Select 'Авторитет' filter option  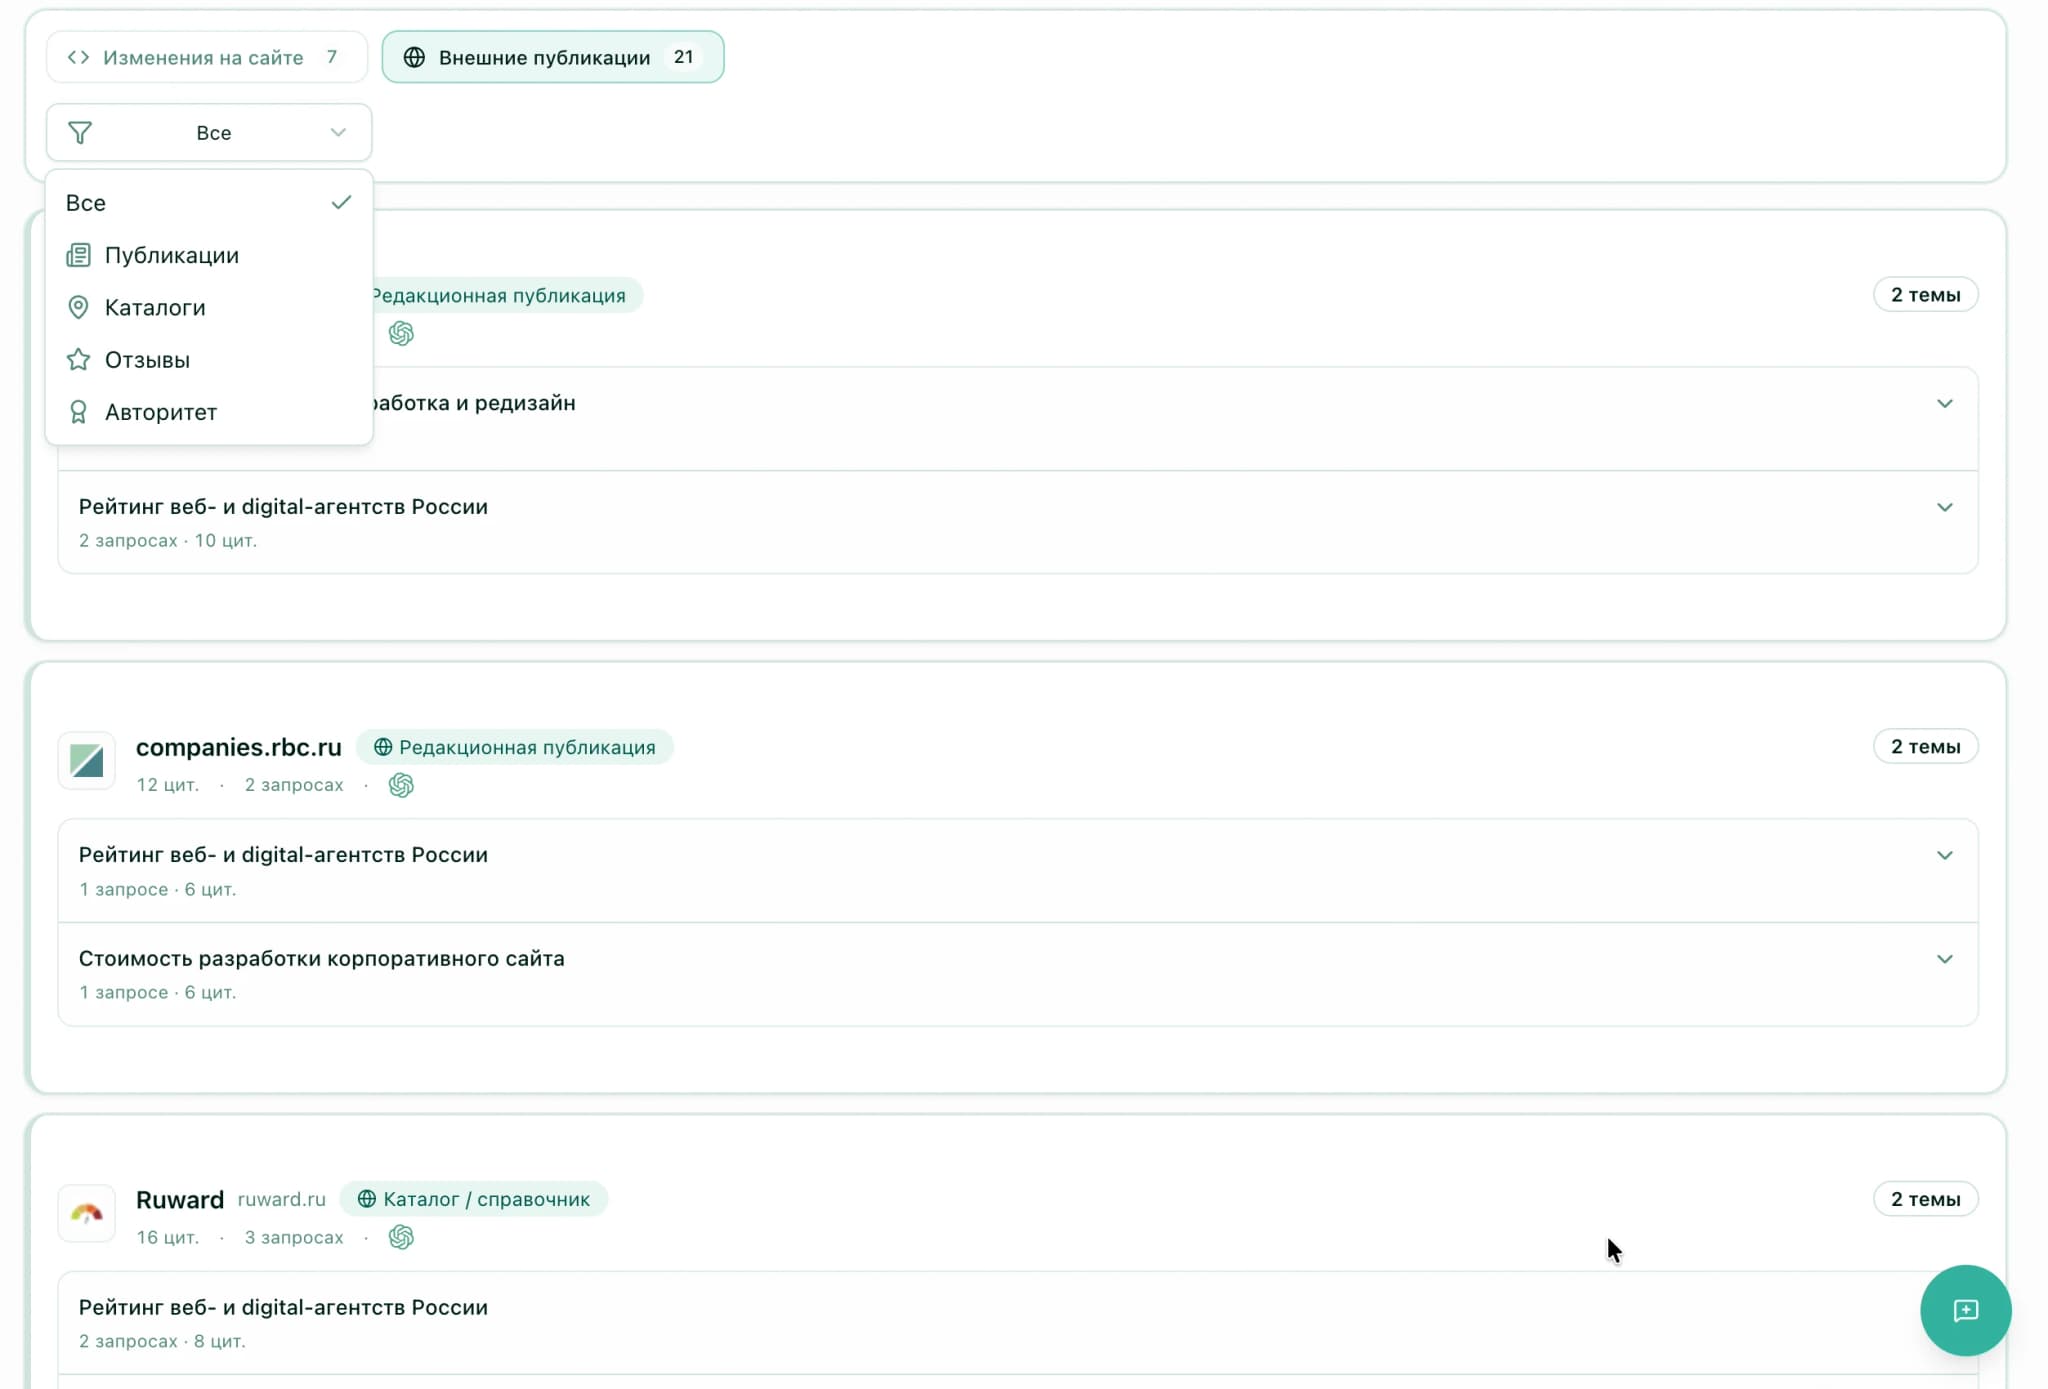pos(160,412)
